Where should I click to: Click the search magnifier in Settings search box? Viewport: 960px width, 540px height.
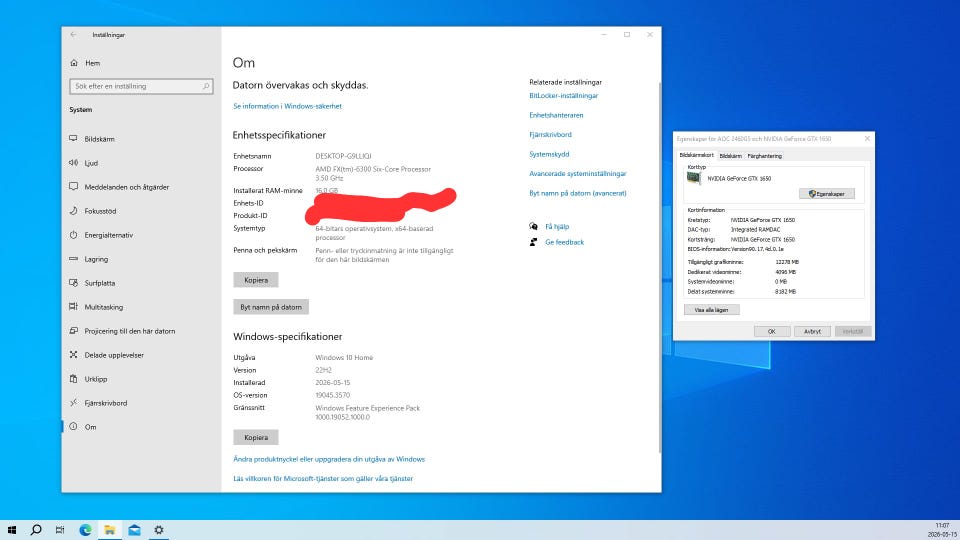pos(206,86)
